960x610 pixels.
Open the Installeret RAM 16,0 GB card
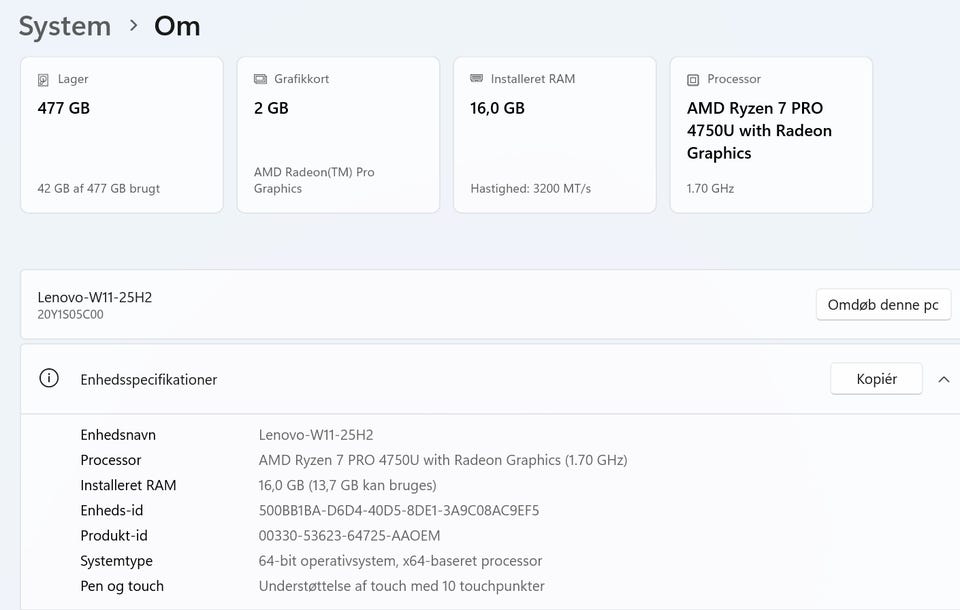click(x=555, y=135)
